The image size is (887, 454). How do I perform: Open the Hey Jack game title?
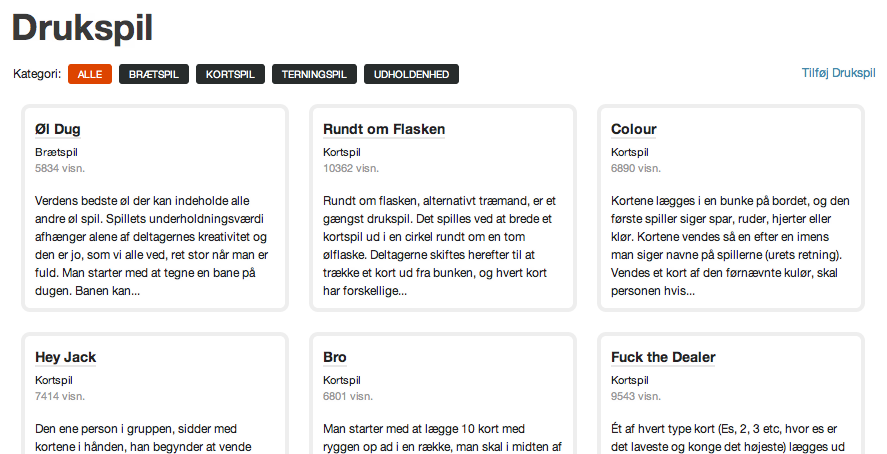pos(66,357)
